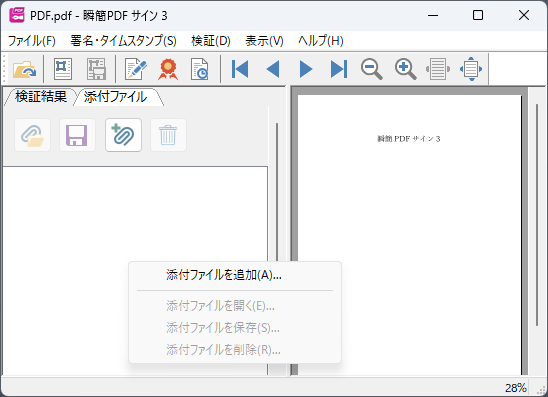Open the 署名・タイムスタンプ(S) menu

[123, 41]
